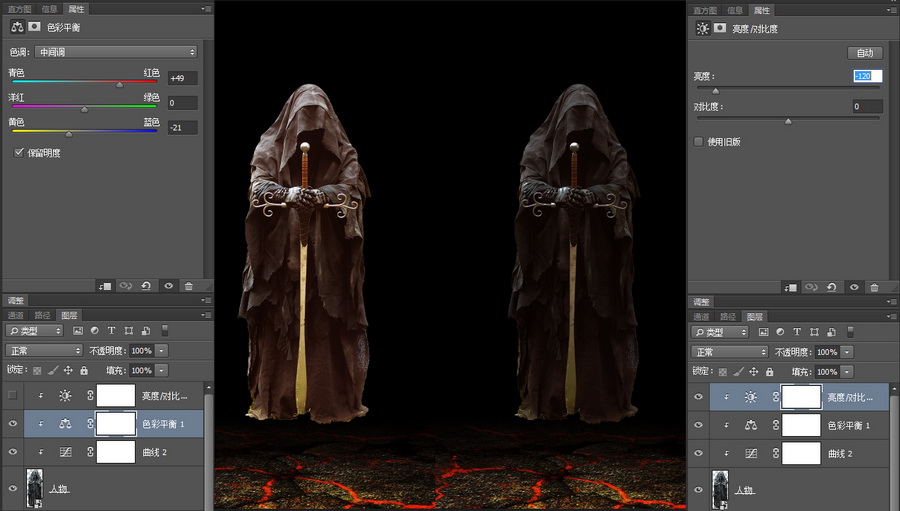
Task: Filter shape layers icon in left layers panel
Action: (129, 331)
